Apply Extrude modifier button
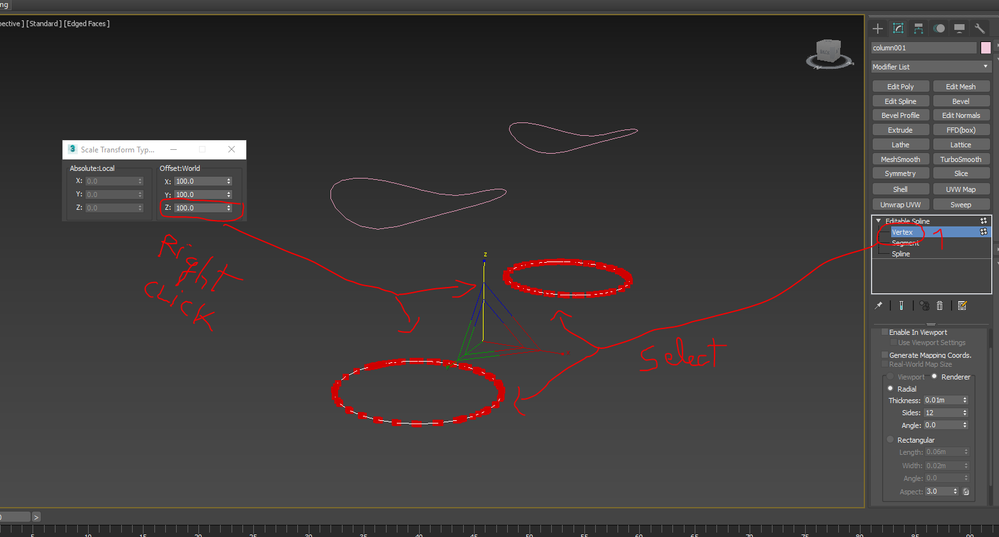The image size is (999, 537). click(x=900, y=130)
